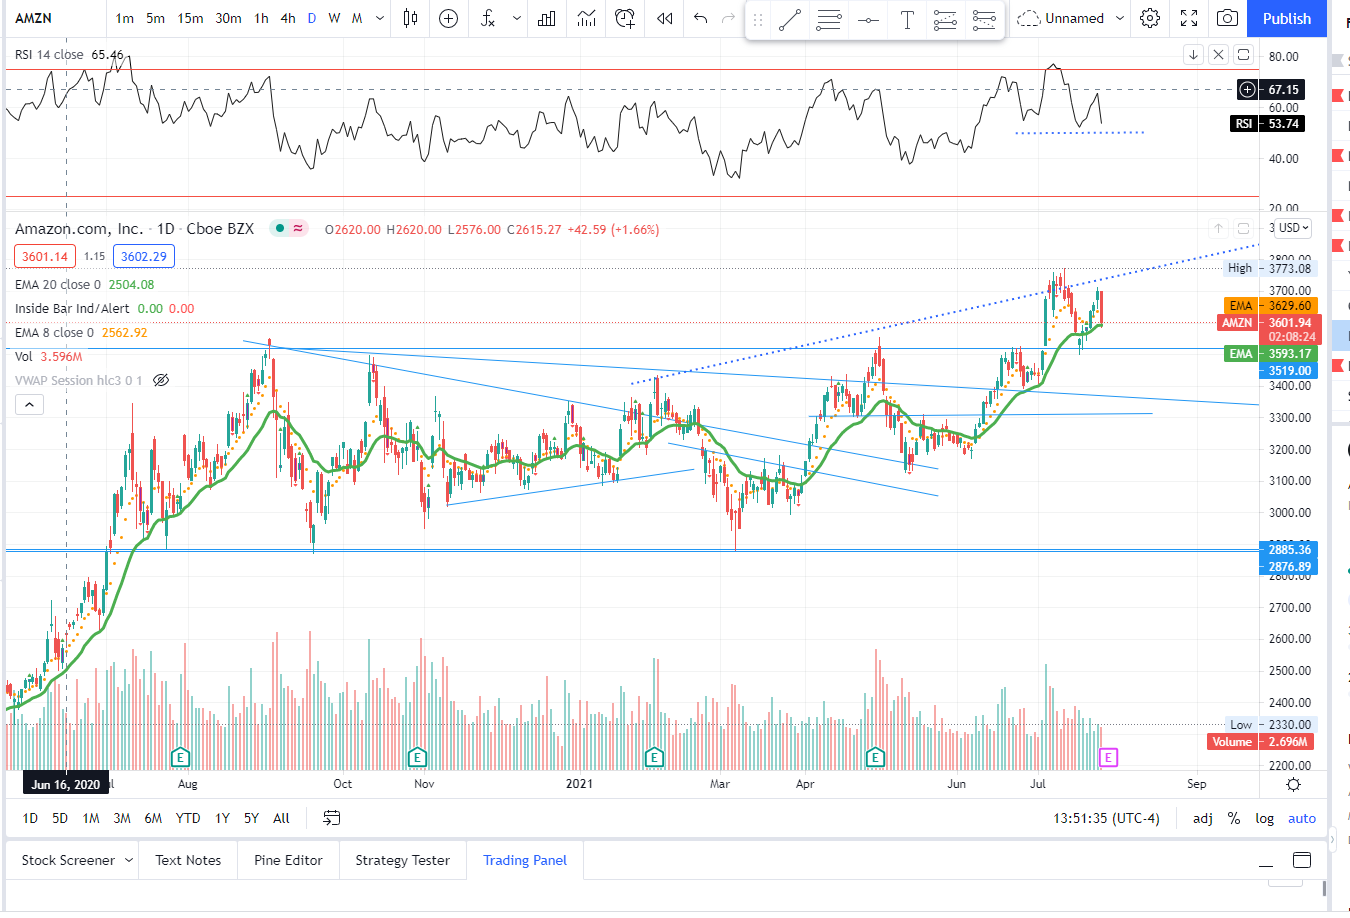The image size is (1350, 918).
Task: Move the RSI pane down
Action: pos(1193,55)
